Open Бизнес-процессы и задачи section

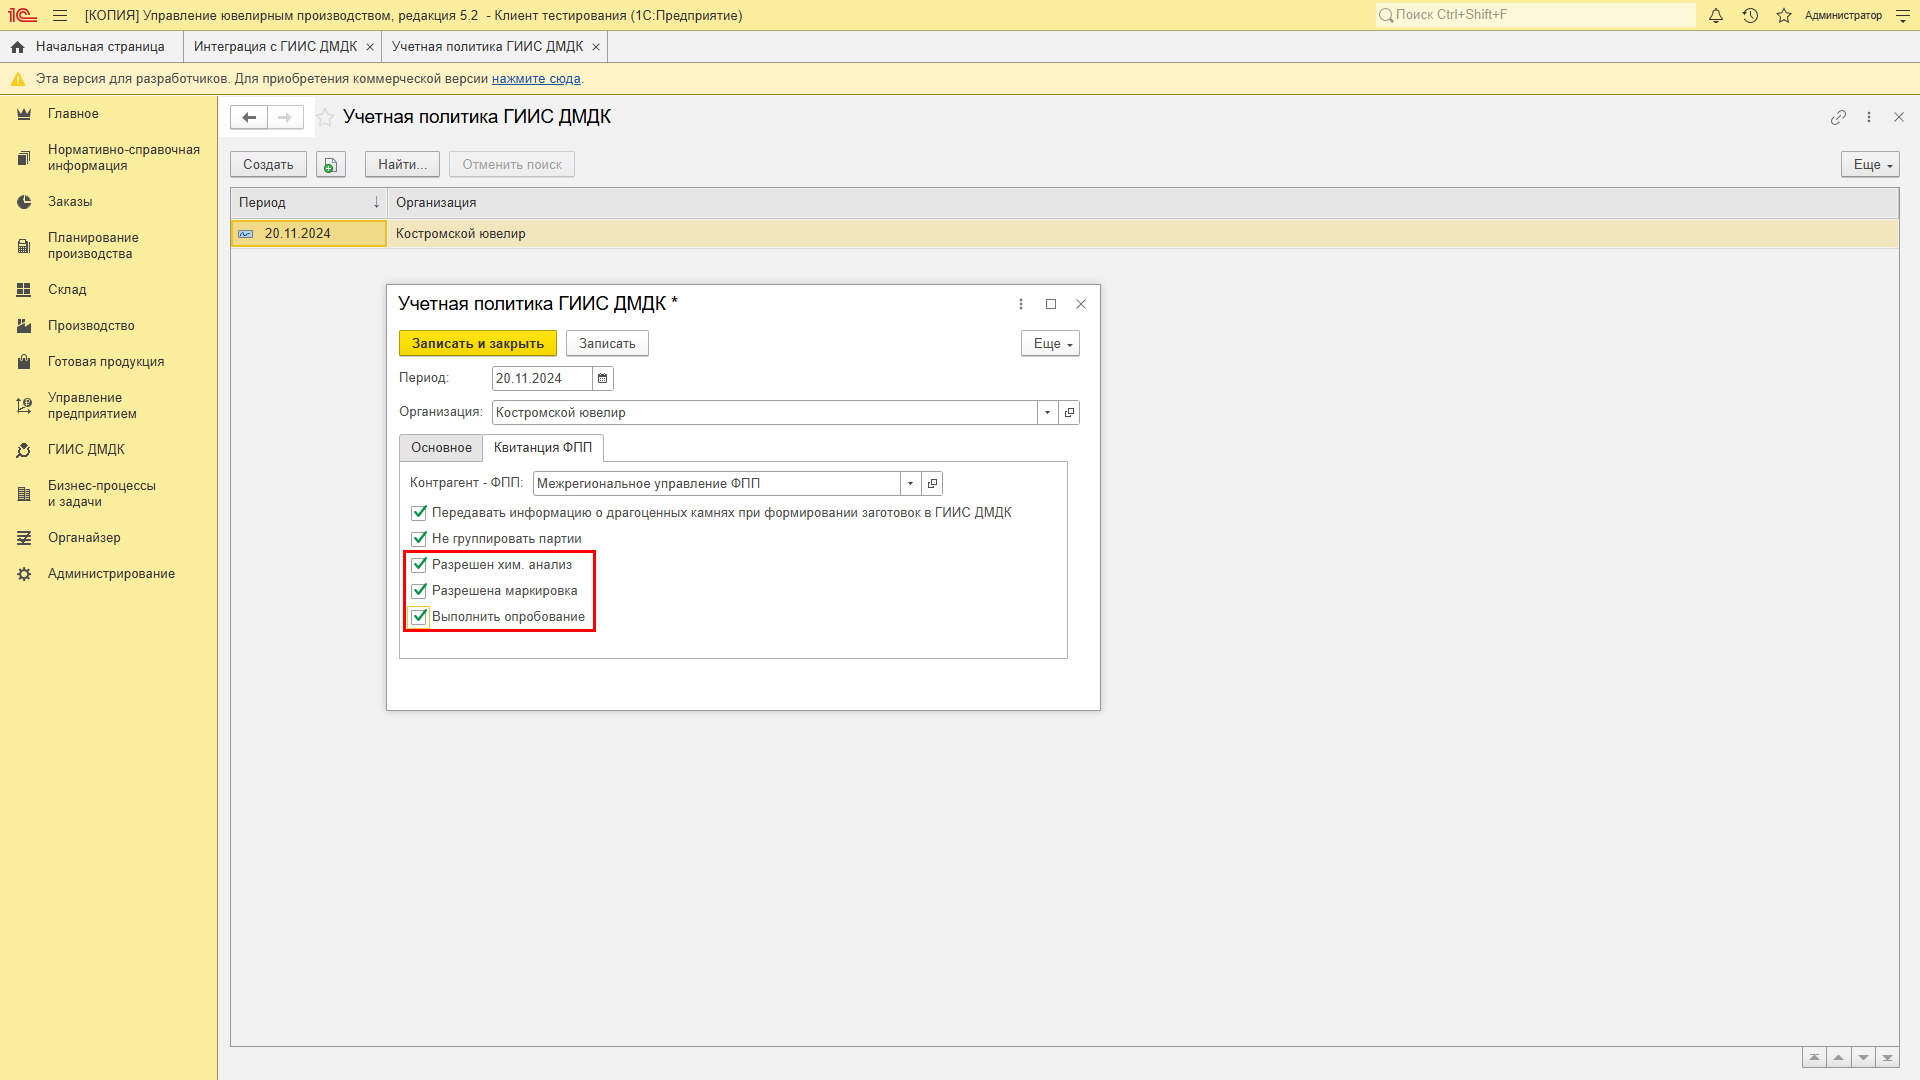tap(102, 494)
